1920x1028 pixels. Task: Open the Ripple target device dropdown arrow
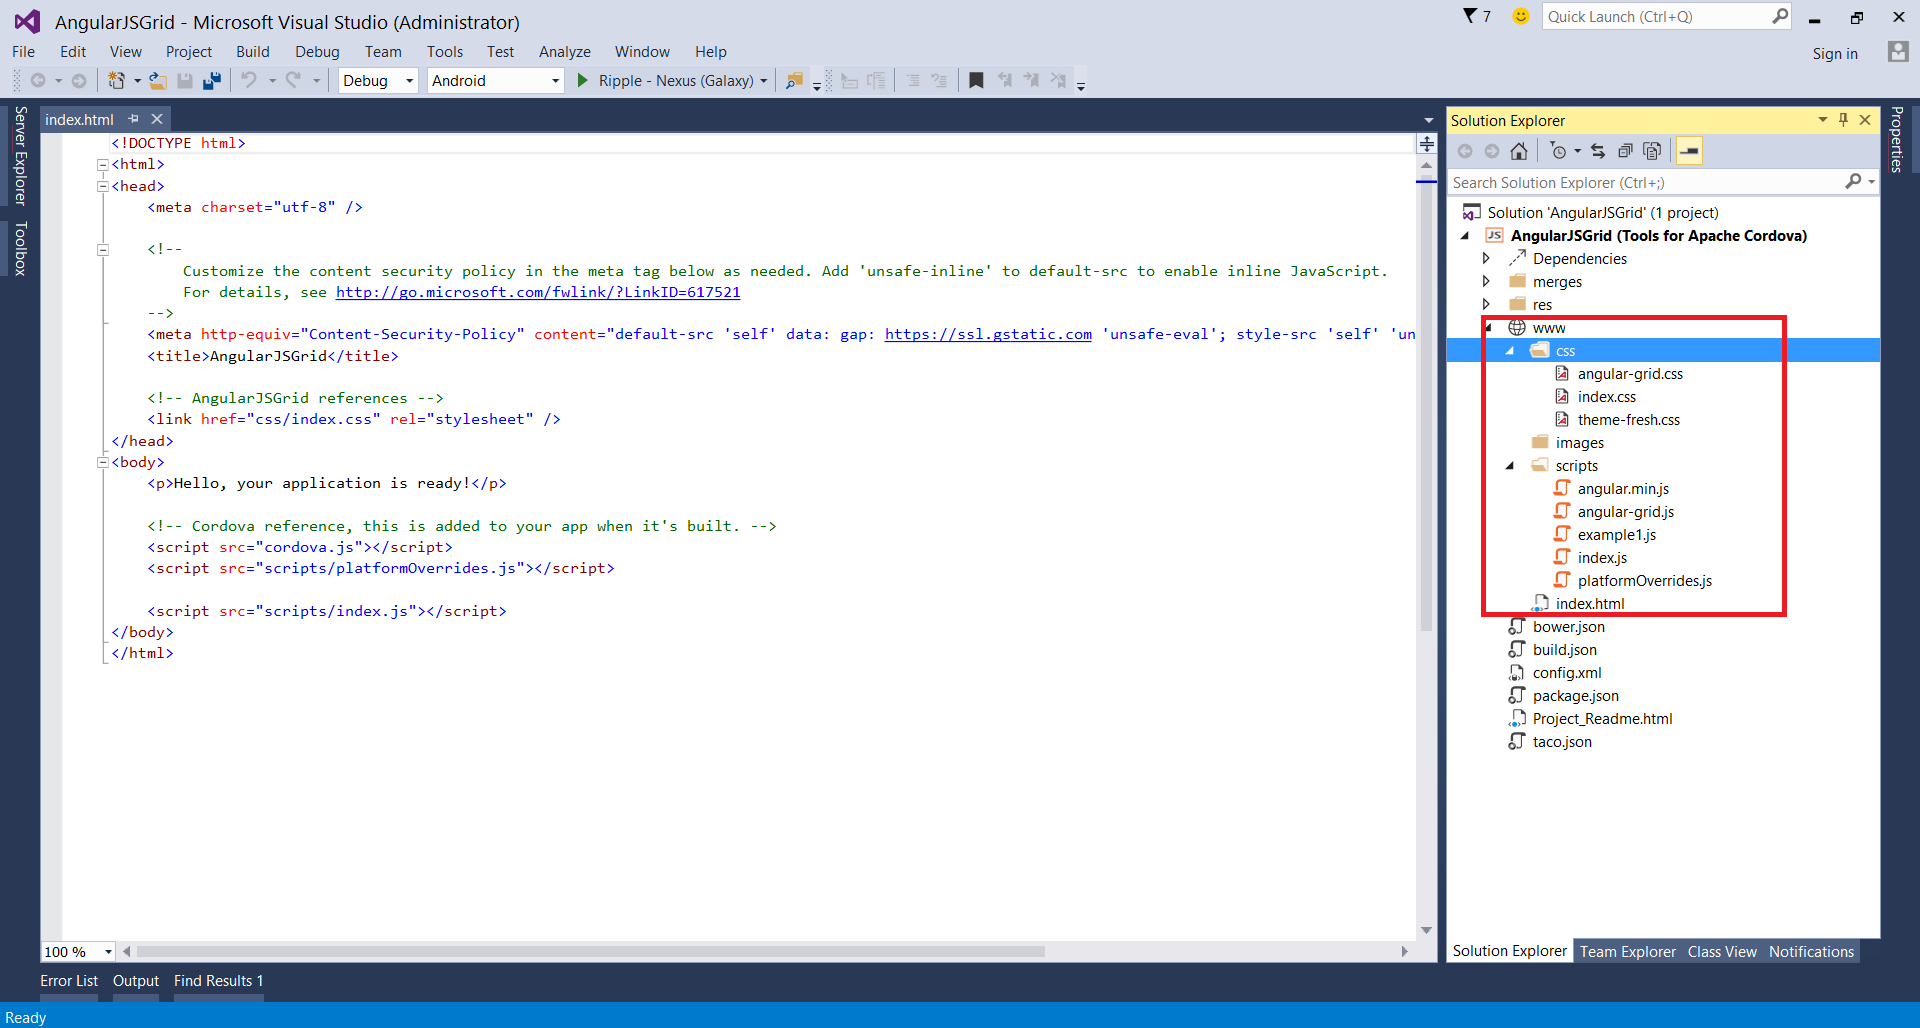click(764, 81)
